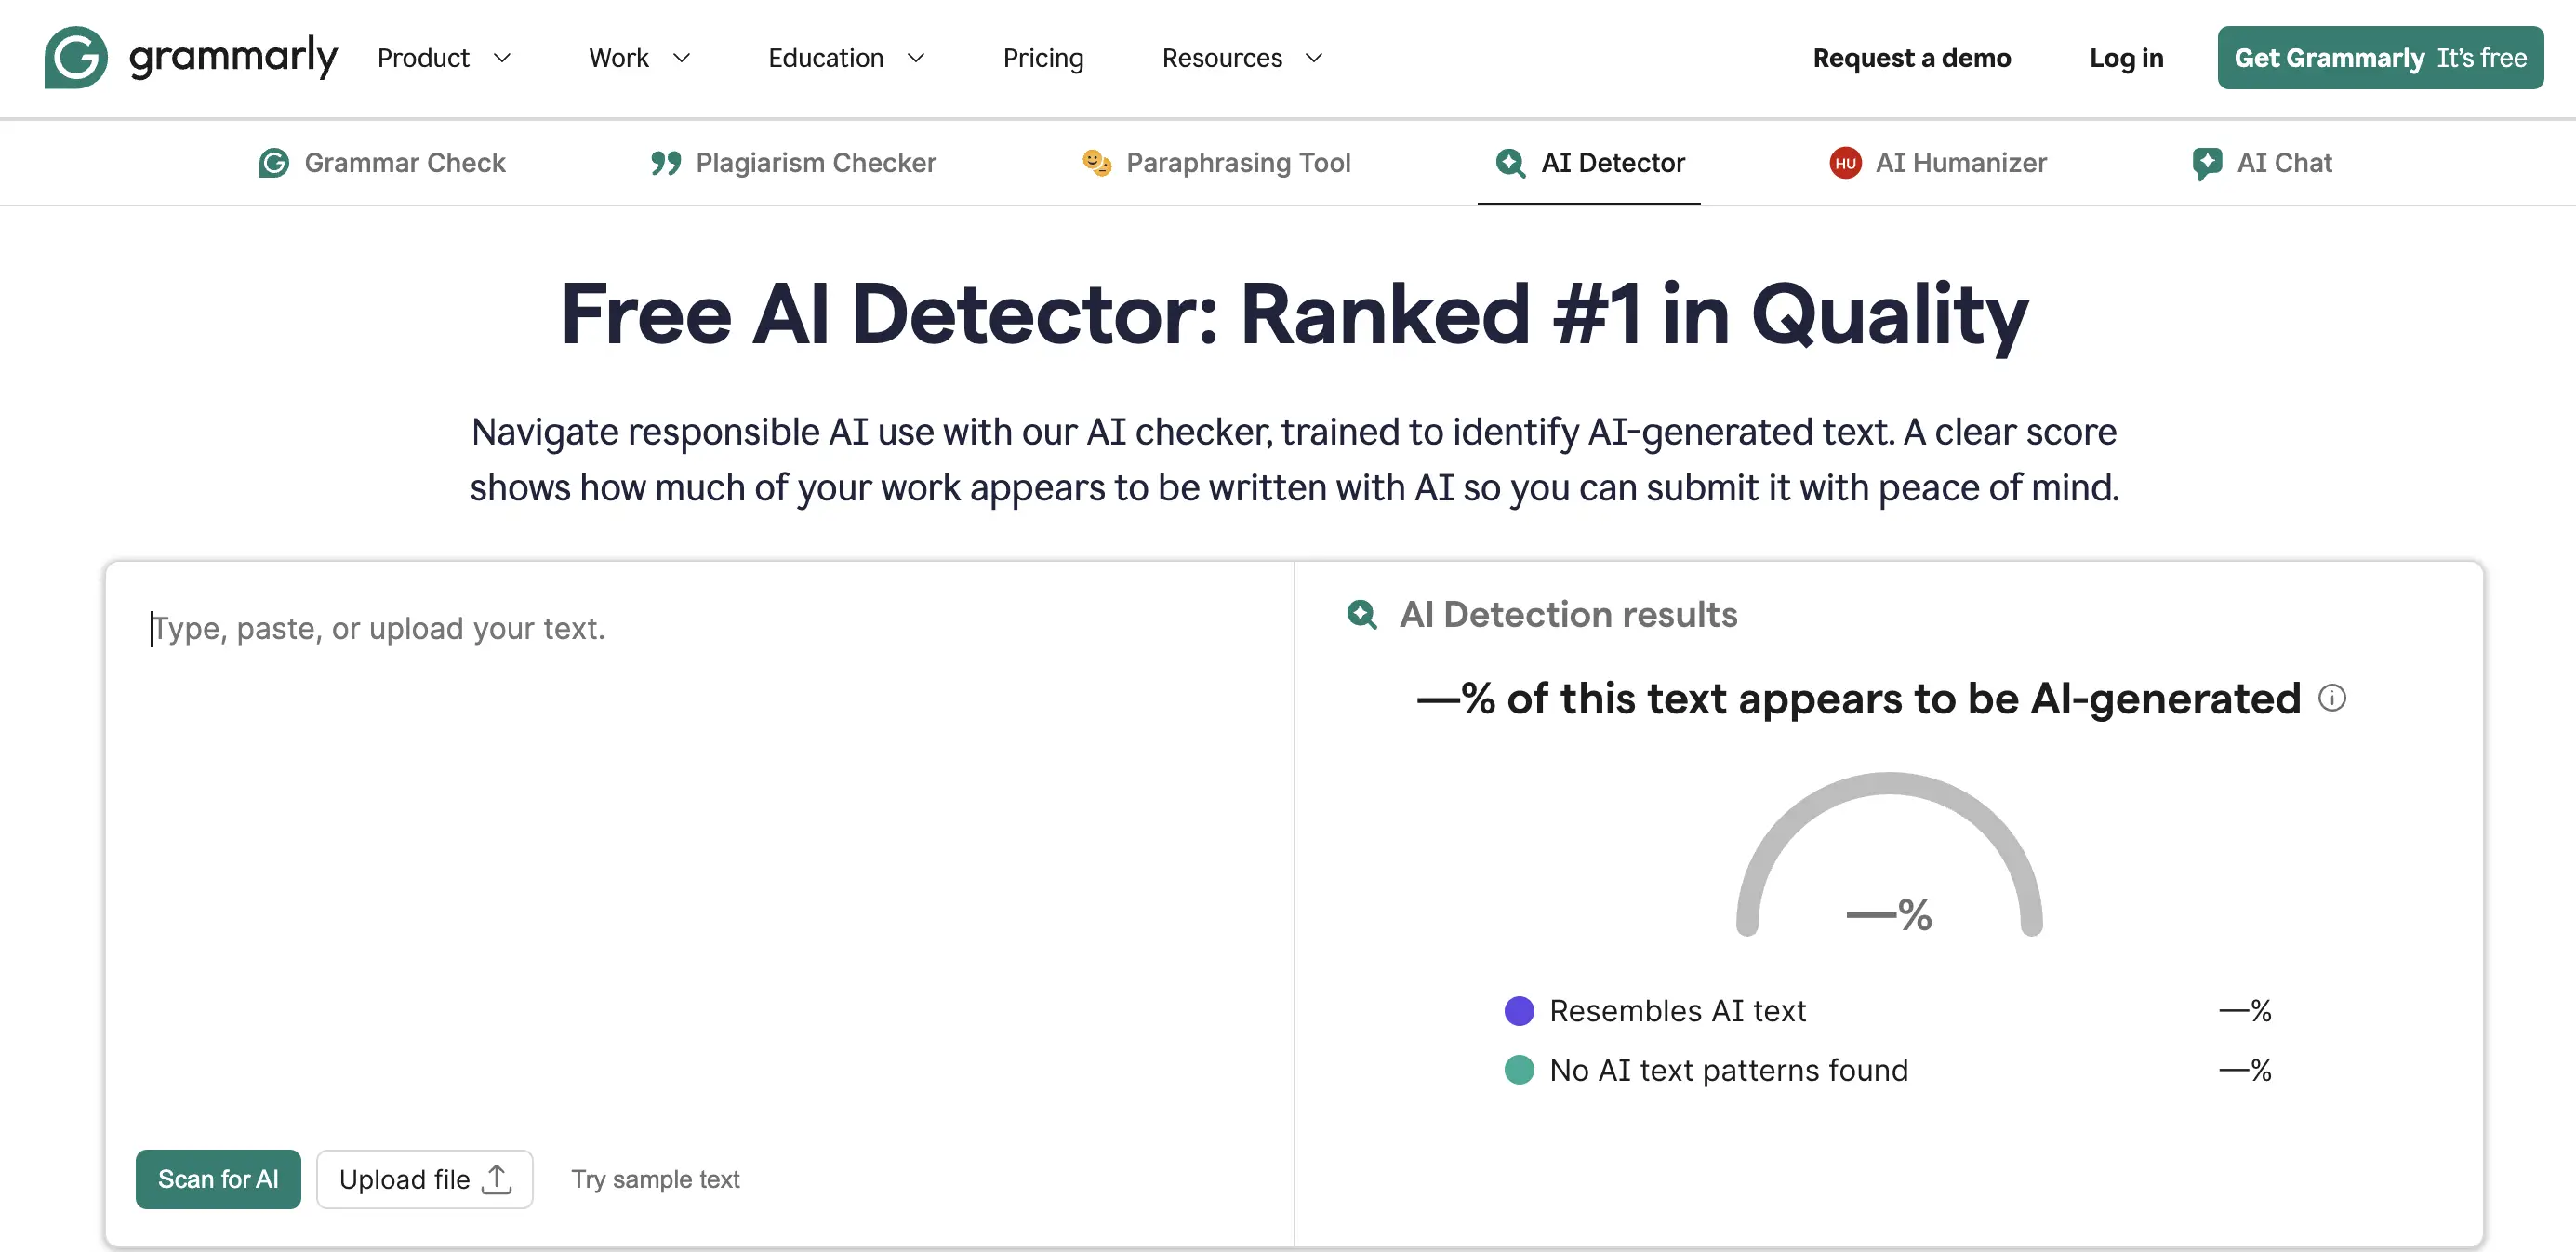Click the AI Chat sparkle bubble icon
Image resolution: width=2576 pixels, height=1252 pixels.
click(x=2206, y=163)
